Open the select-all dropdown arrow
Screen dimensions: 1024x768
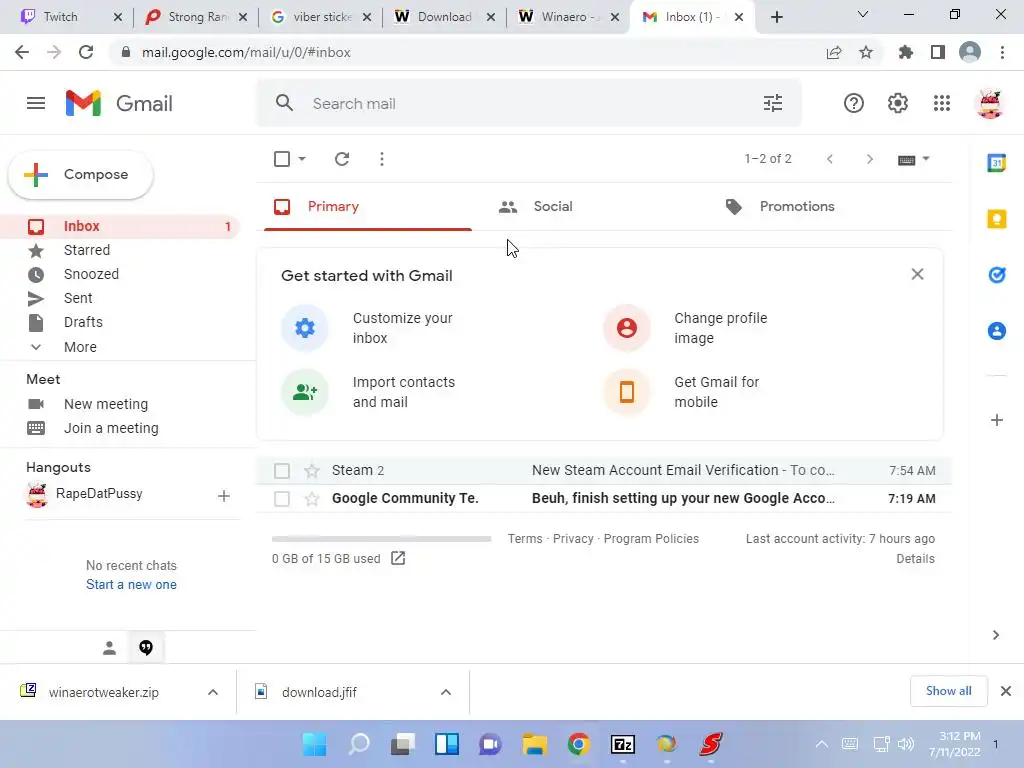point(302,159)
